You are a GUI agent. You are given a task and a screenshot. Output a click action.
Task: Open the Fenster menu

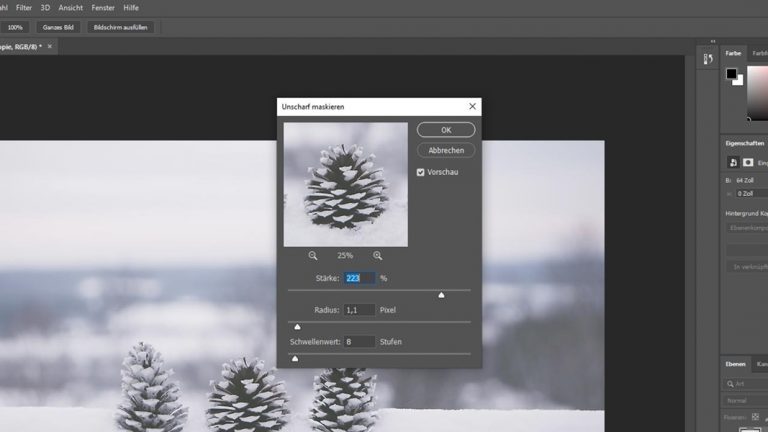(103, 7)
